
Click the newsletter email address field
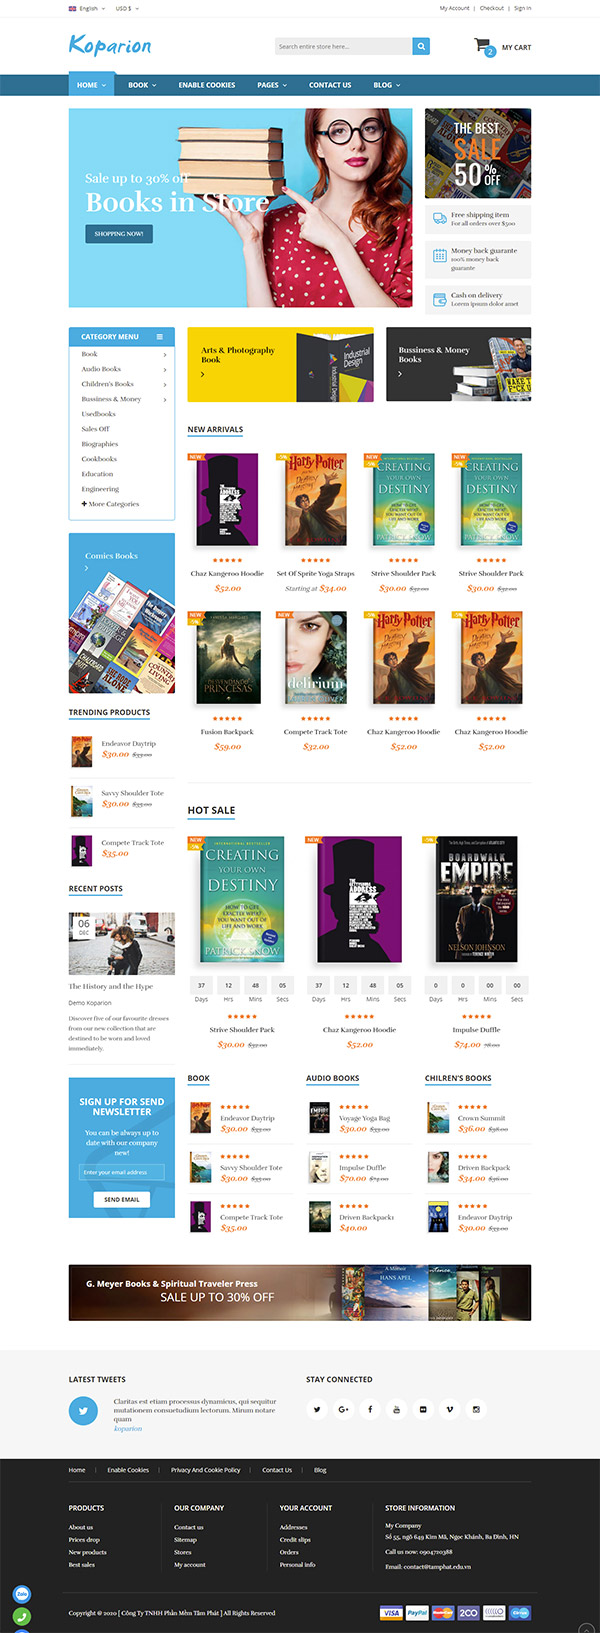pyautogui.click(x=122, y=1172)
